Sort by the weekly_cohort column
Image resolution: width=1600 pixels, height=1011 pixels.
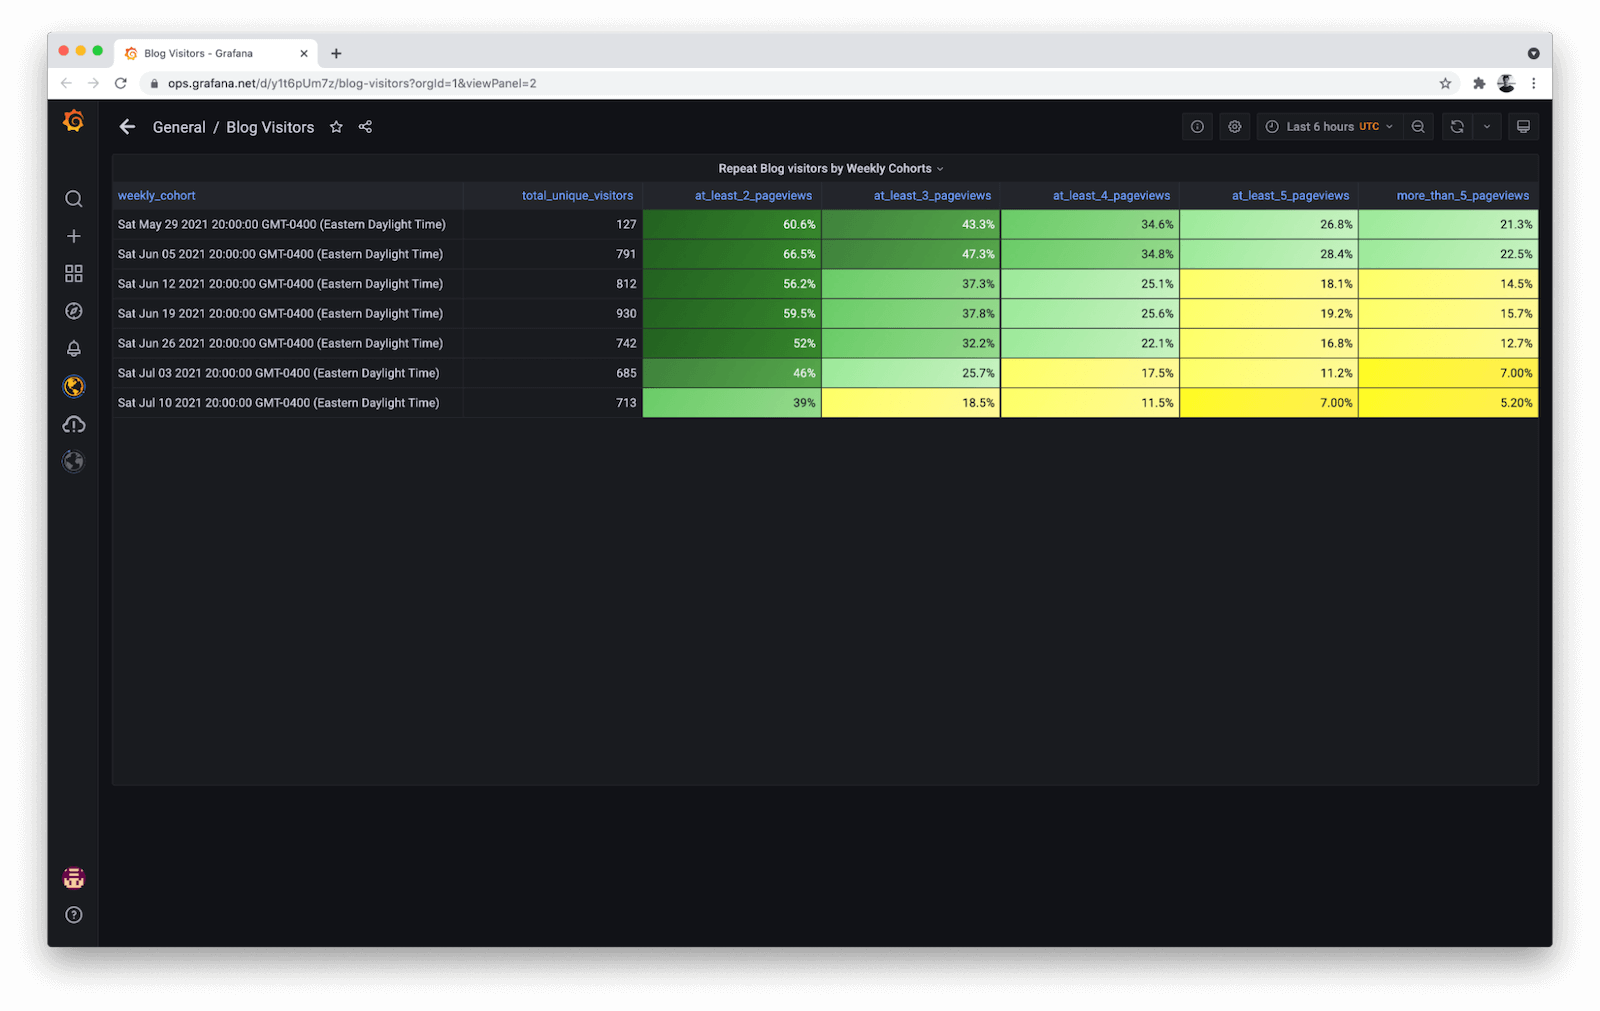[x=156, y=195]
